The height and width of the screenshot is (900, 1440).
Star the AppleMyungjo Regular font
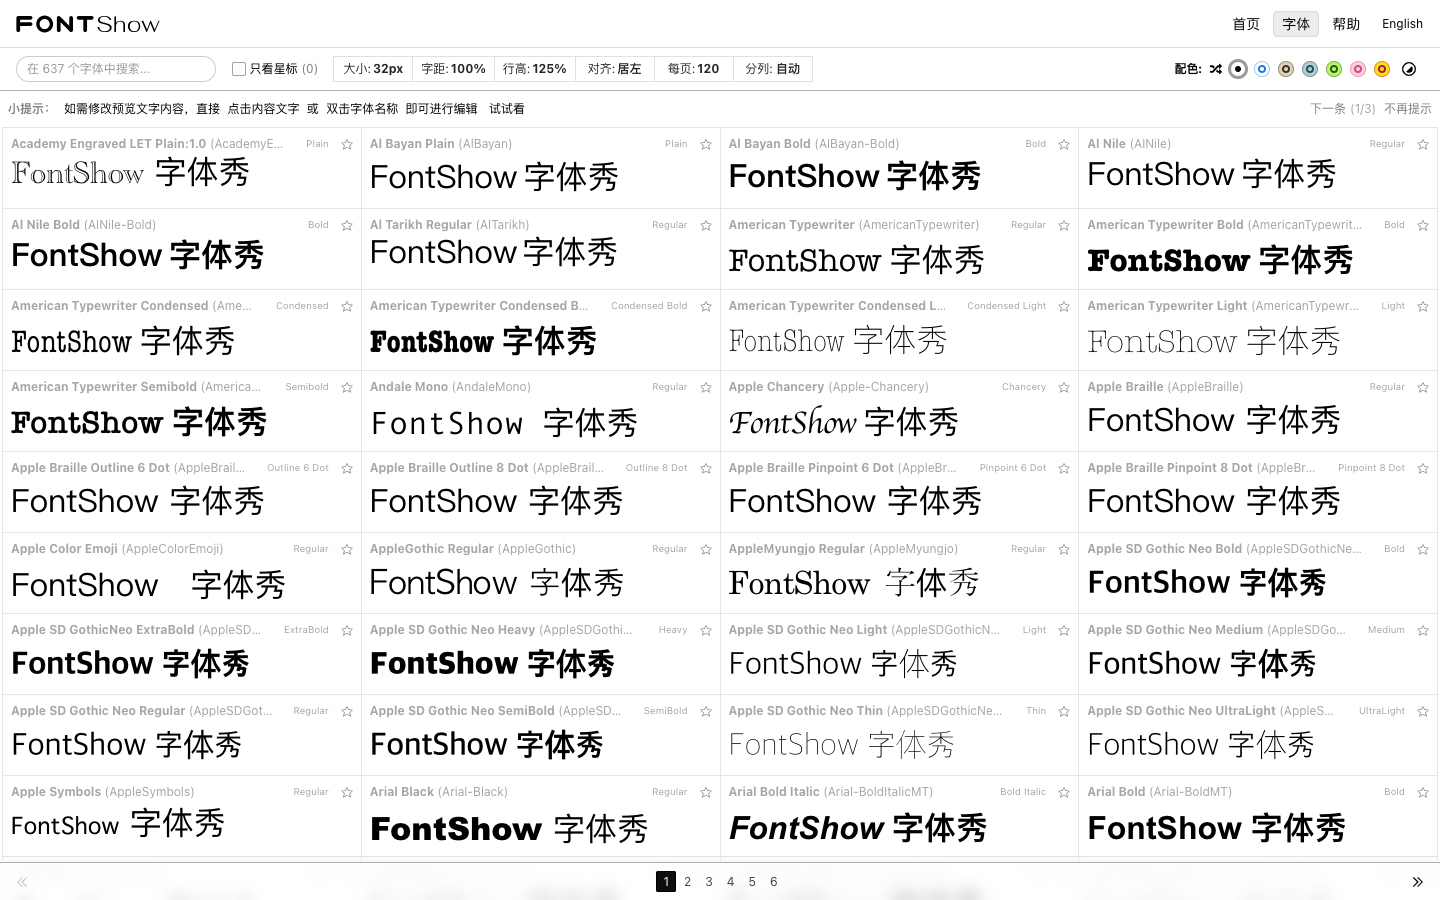click(1064, 549)
